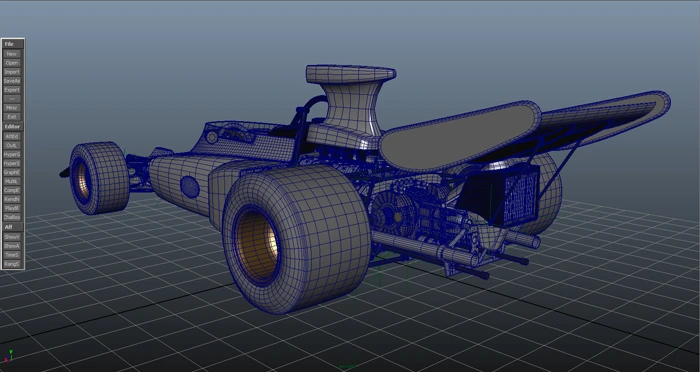Click the Open button
The width and height of the screenshot is (700, 372).
[12, 63]
